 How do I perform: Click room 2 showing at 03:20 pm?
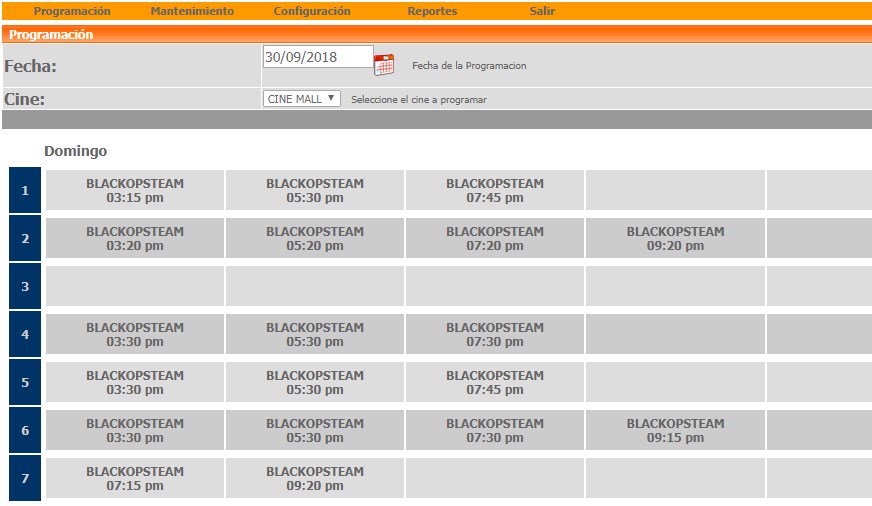(x=135, y=238)
